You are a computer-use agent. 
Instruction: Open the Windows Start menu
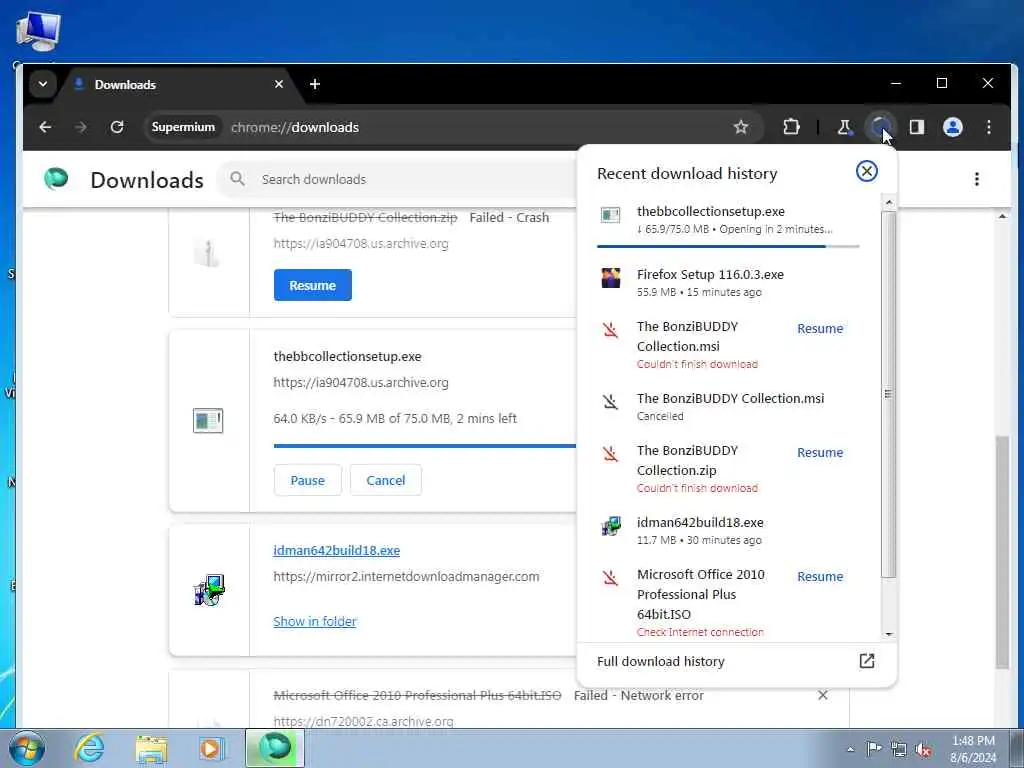[x=27, y=748]
